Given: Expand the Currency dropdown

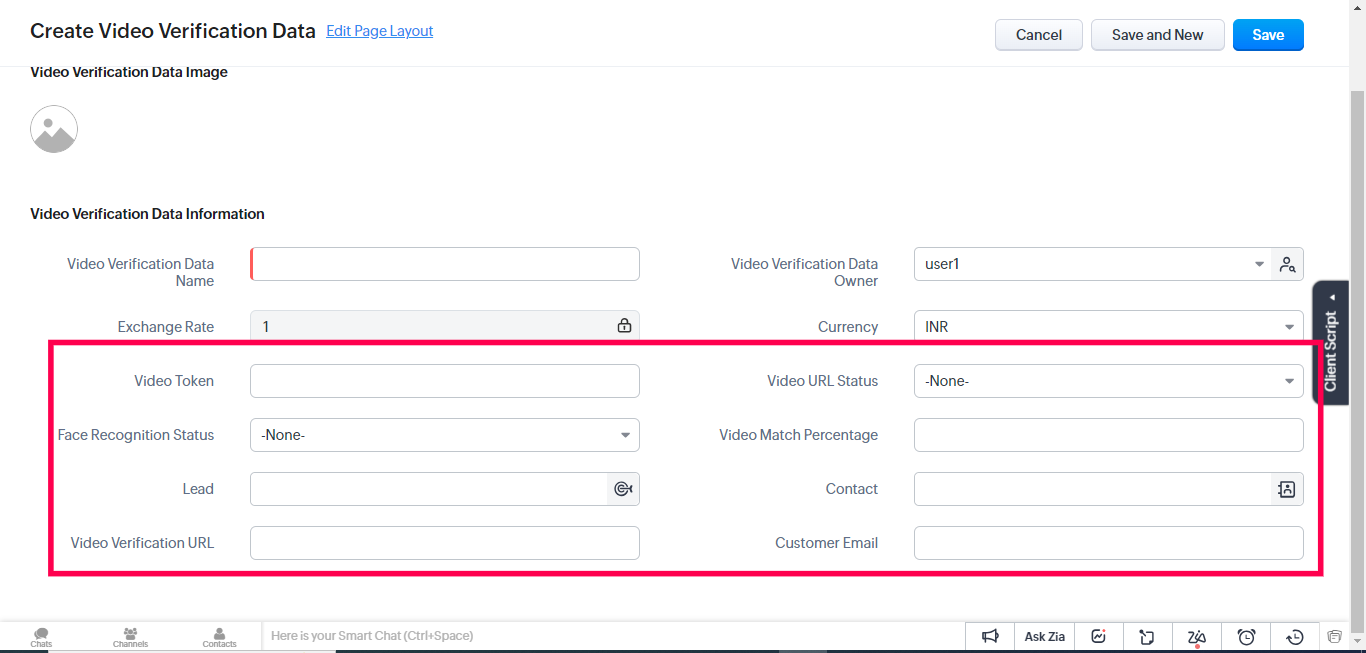Looking at the screenshot, I should coord(1108,327).
